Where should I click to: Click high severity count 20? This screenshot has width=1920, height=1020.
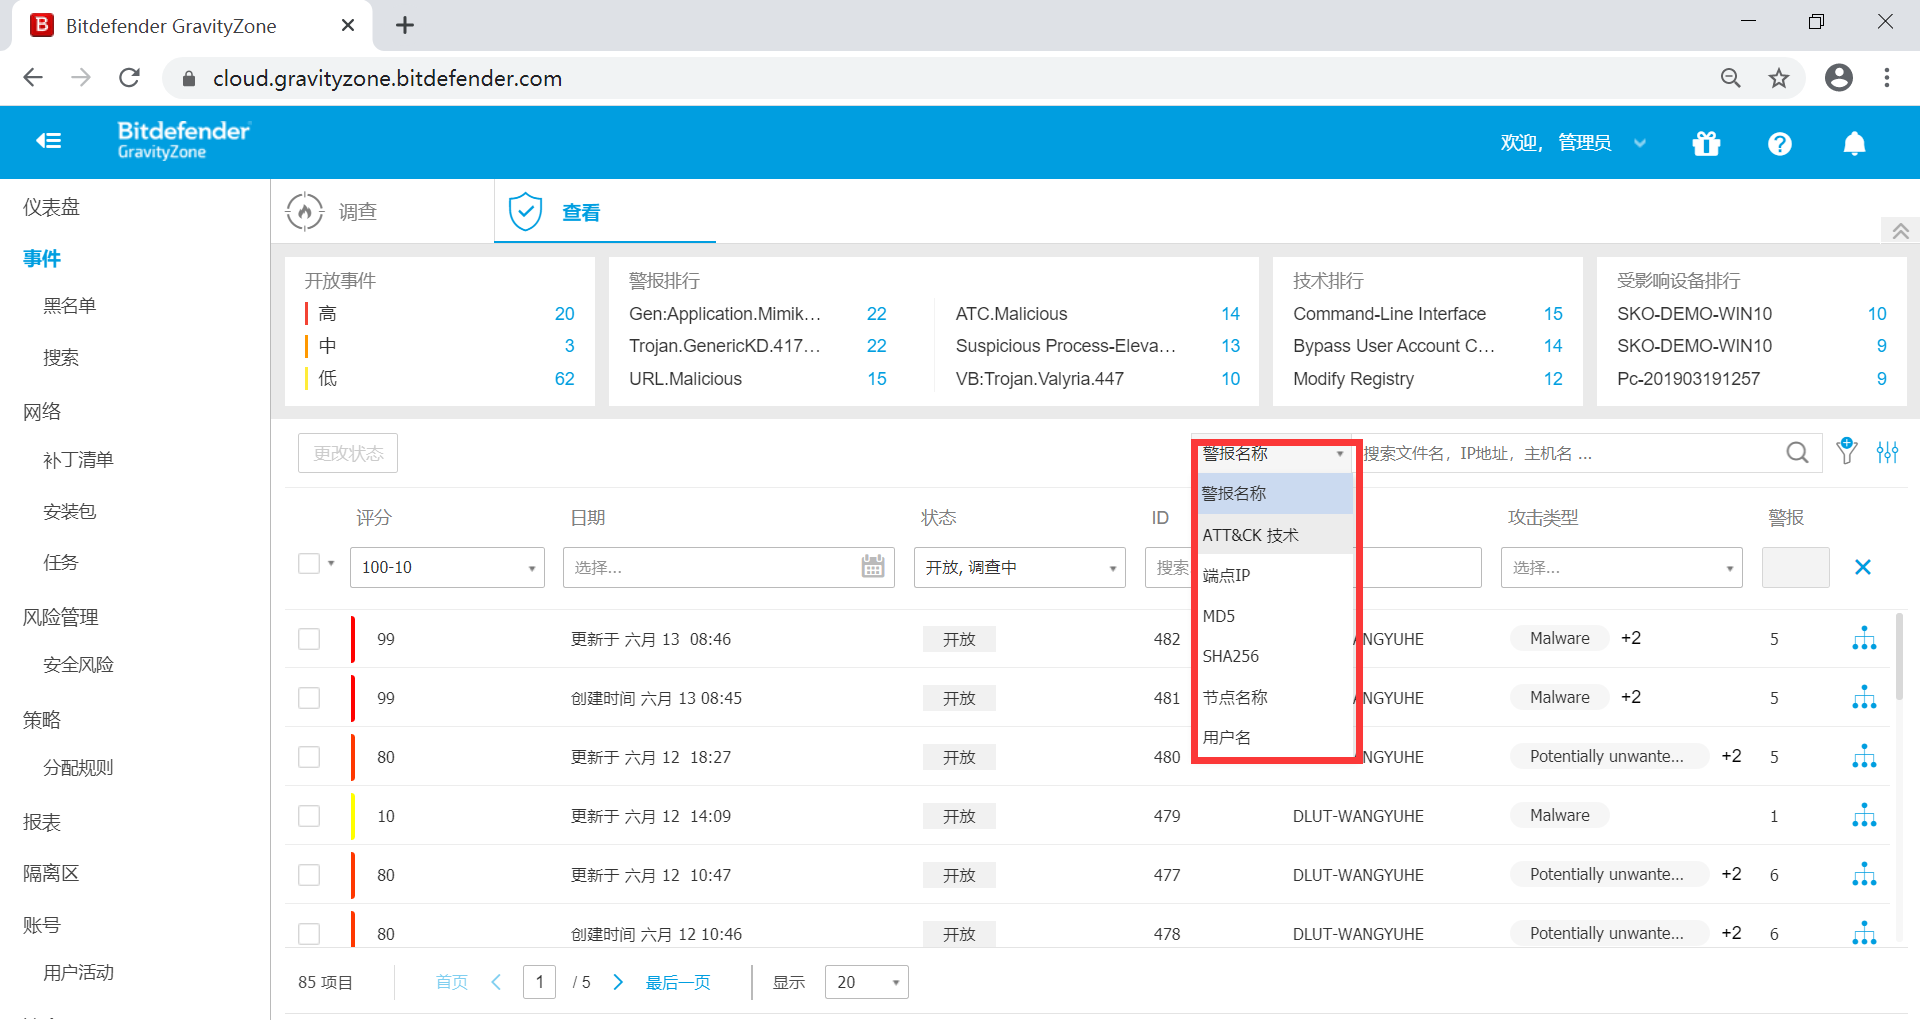[x=565, y=314]
